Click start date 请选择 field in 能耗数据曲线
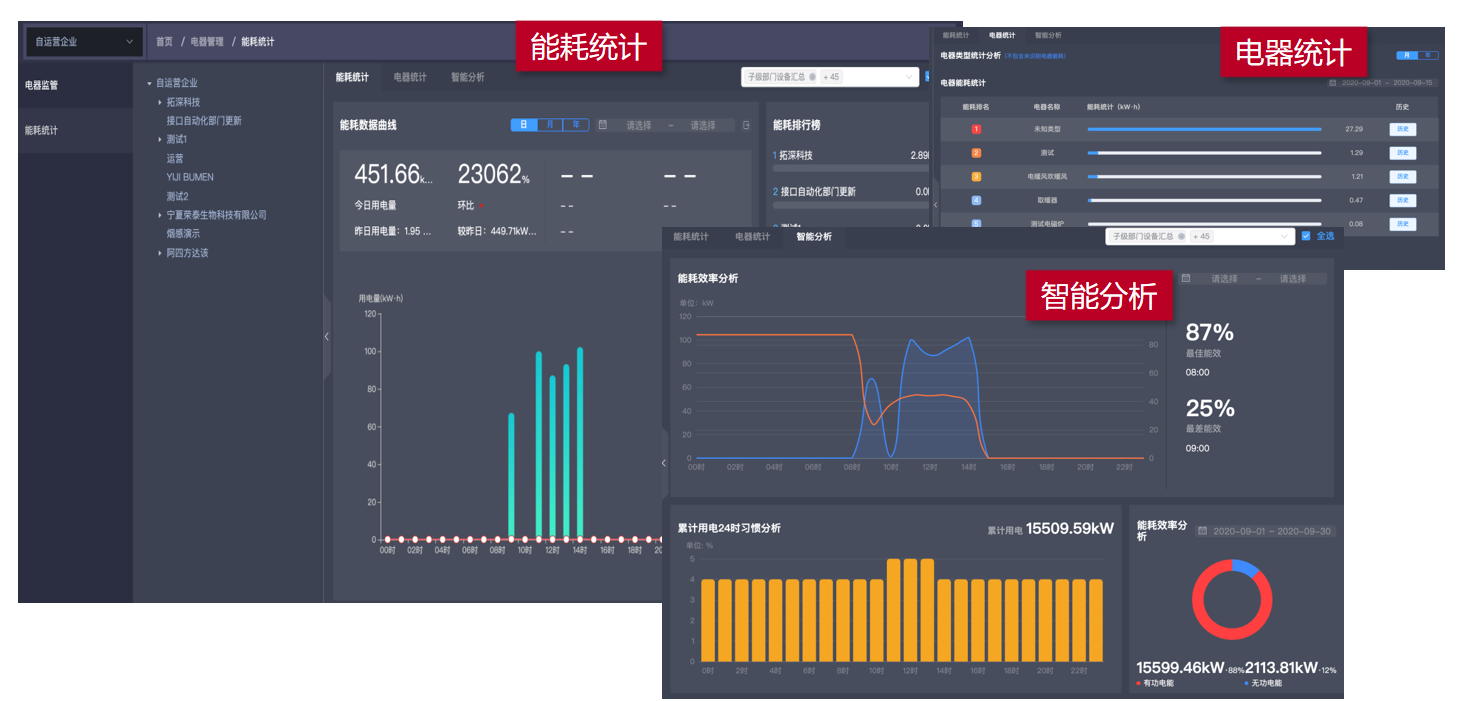This screenshot has height=701, width=1476. 639,126
